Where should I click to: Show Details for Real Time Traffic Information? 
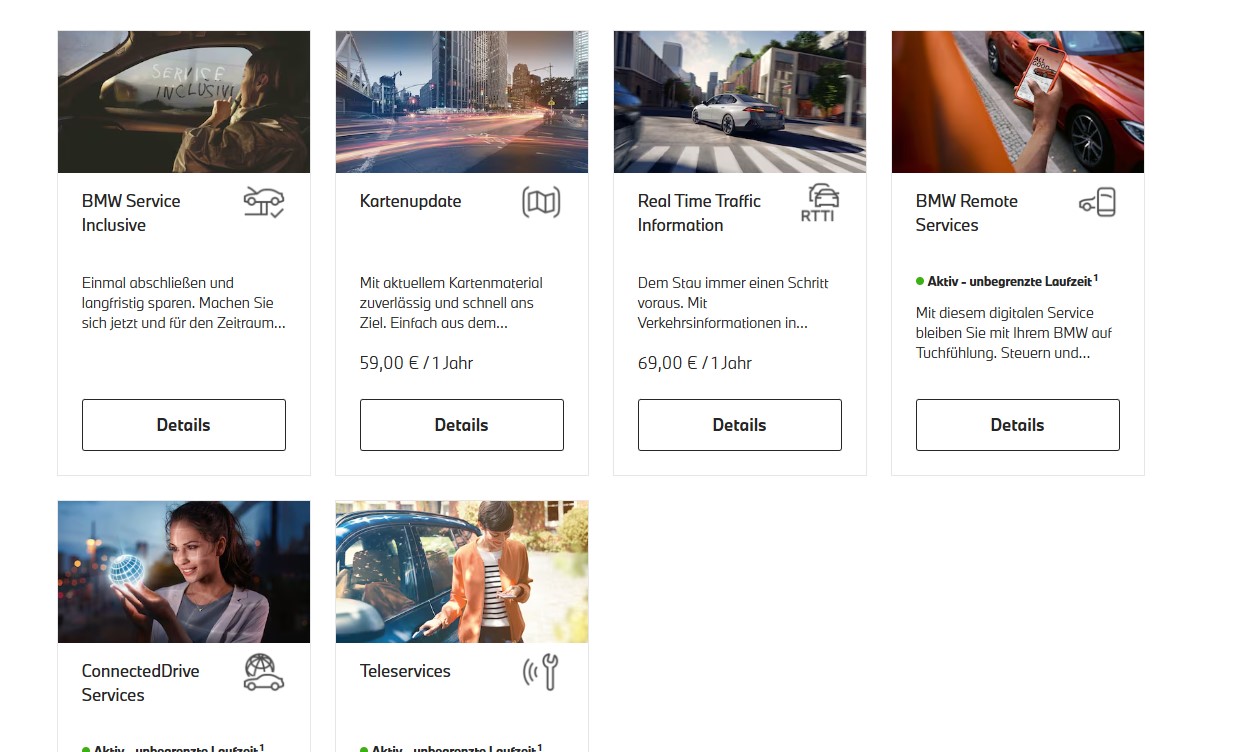739,425
